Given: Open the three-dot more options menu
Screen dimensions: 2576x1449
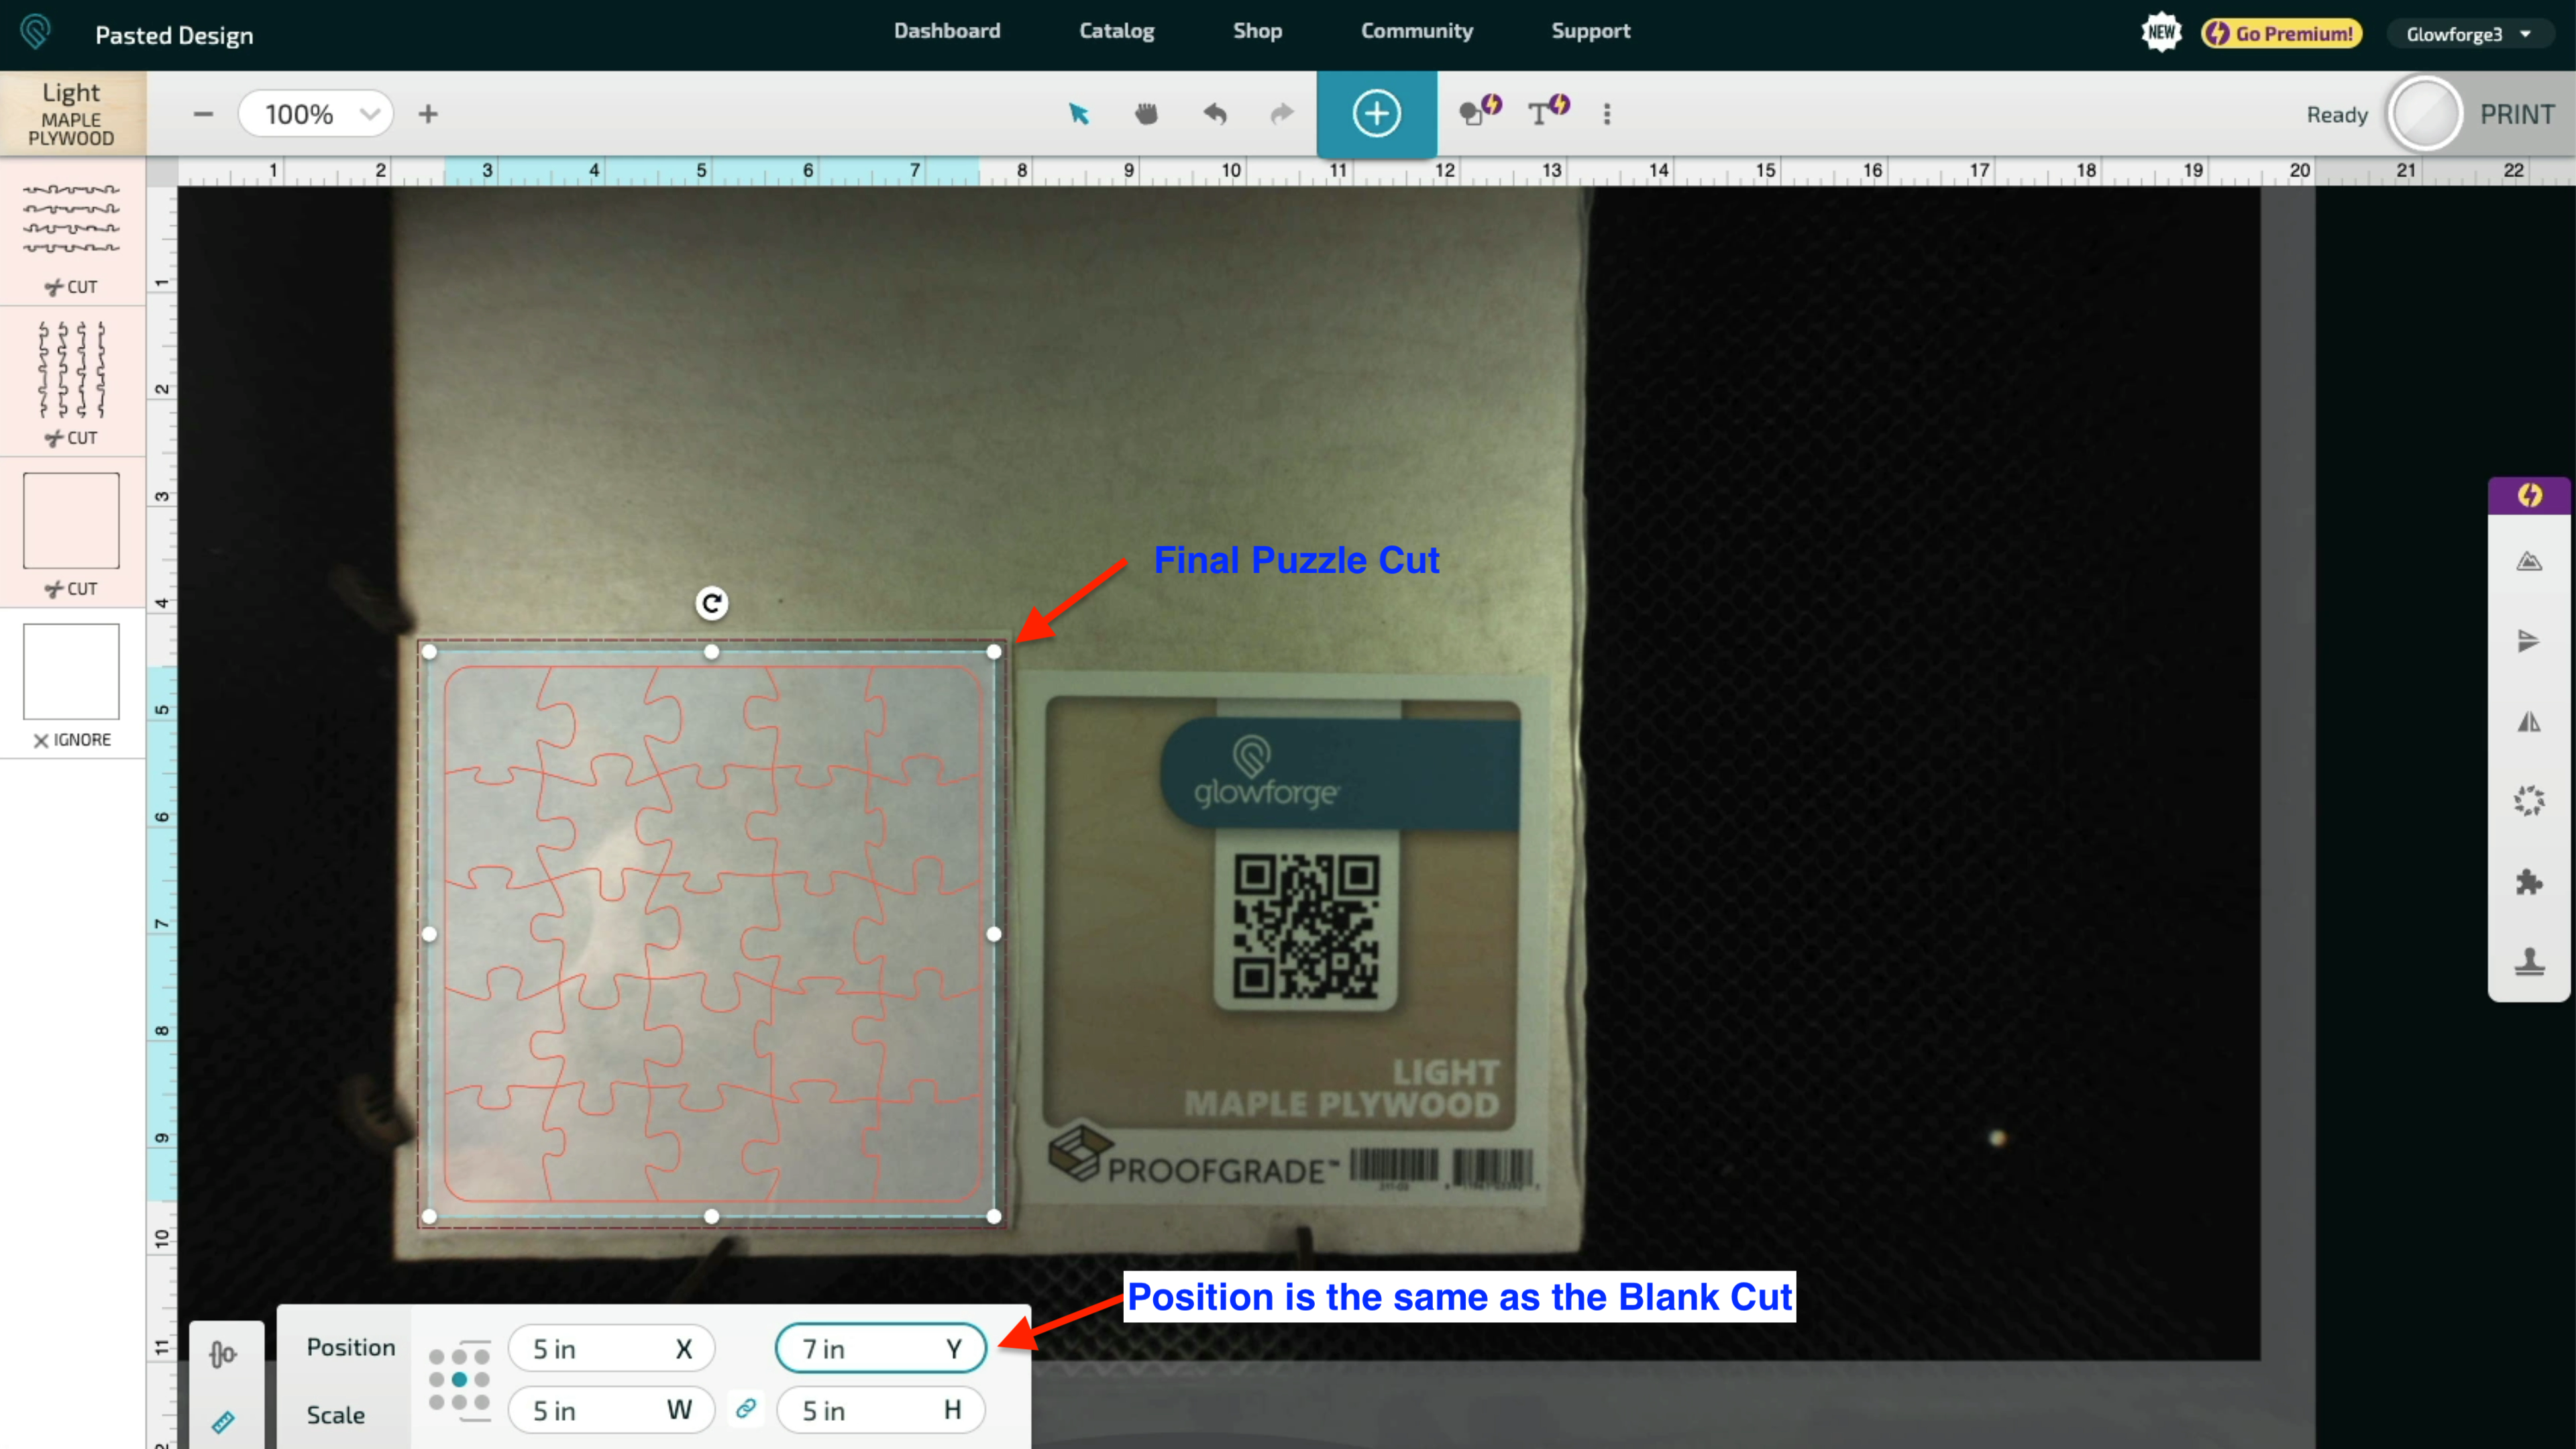Looking at the screenshot, I should pos(1606,114).
